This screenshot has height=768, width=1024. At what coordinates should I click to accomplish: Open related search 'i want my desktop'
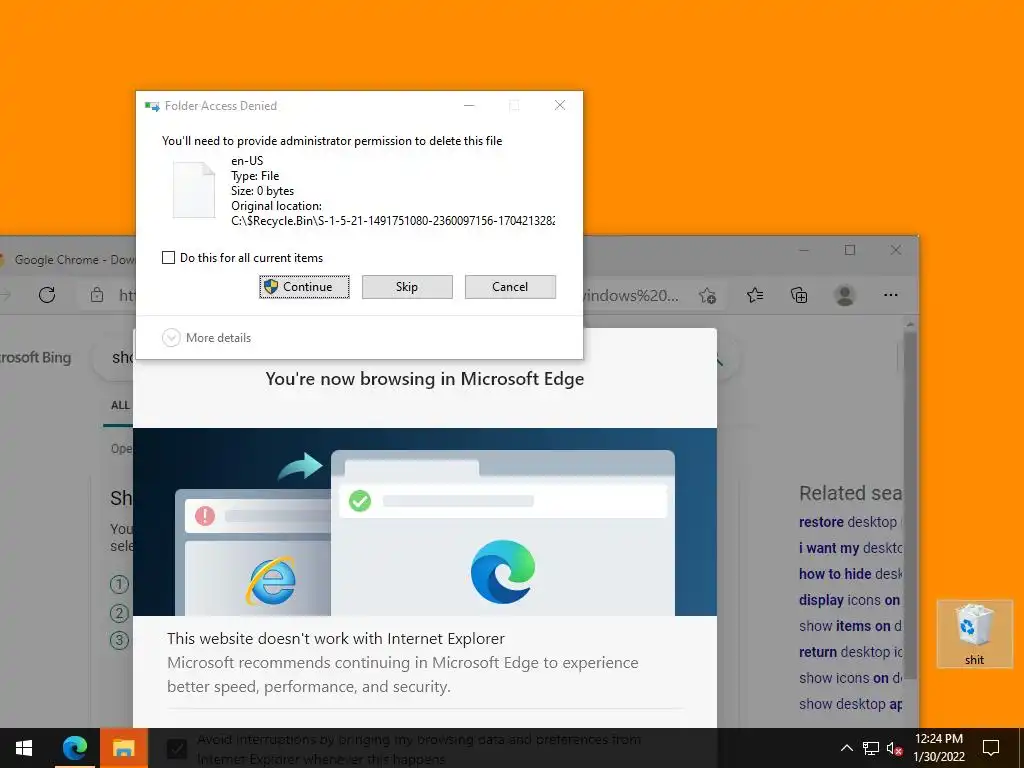click(x=850, y=548)
